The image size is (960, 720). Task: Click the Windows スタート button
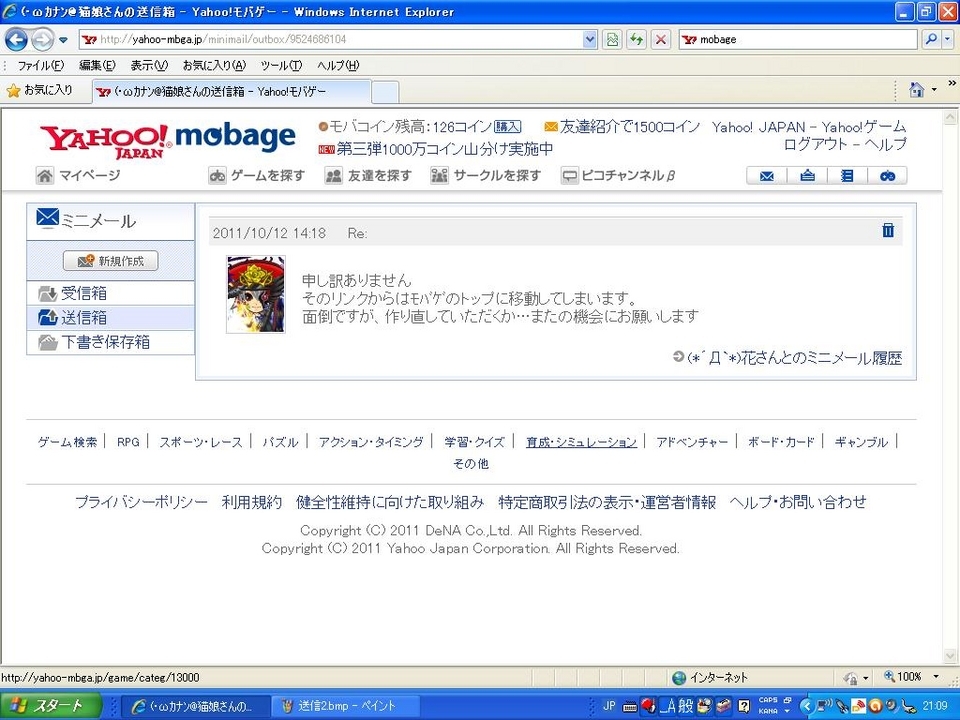click(x=51, y=705)
